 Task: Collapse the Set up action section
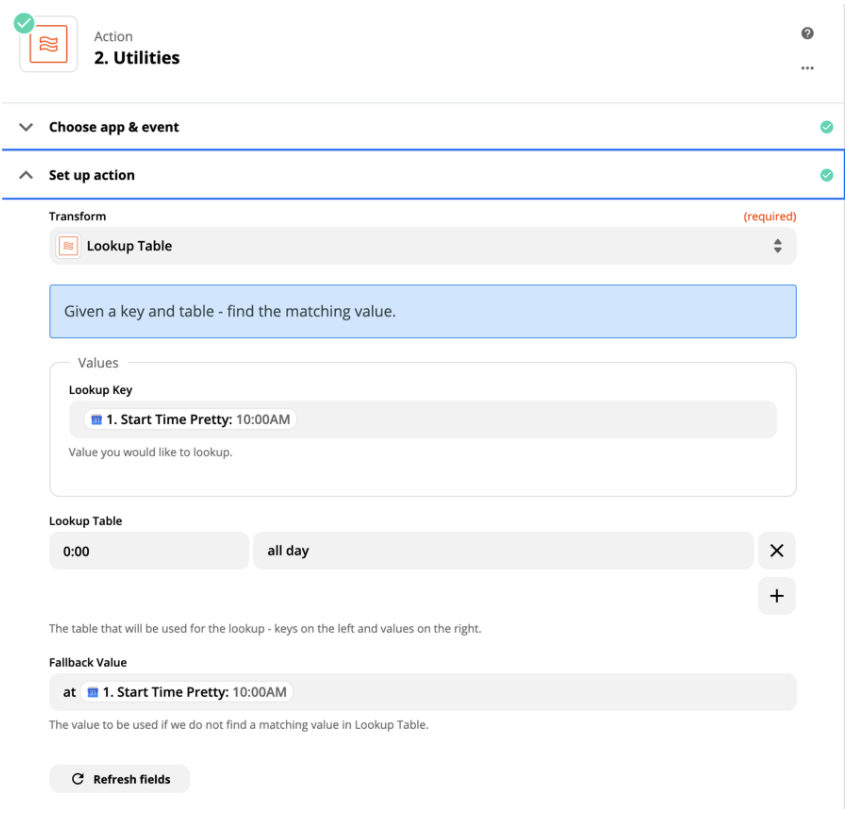[27, 175]
